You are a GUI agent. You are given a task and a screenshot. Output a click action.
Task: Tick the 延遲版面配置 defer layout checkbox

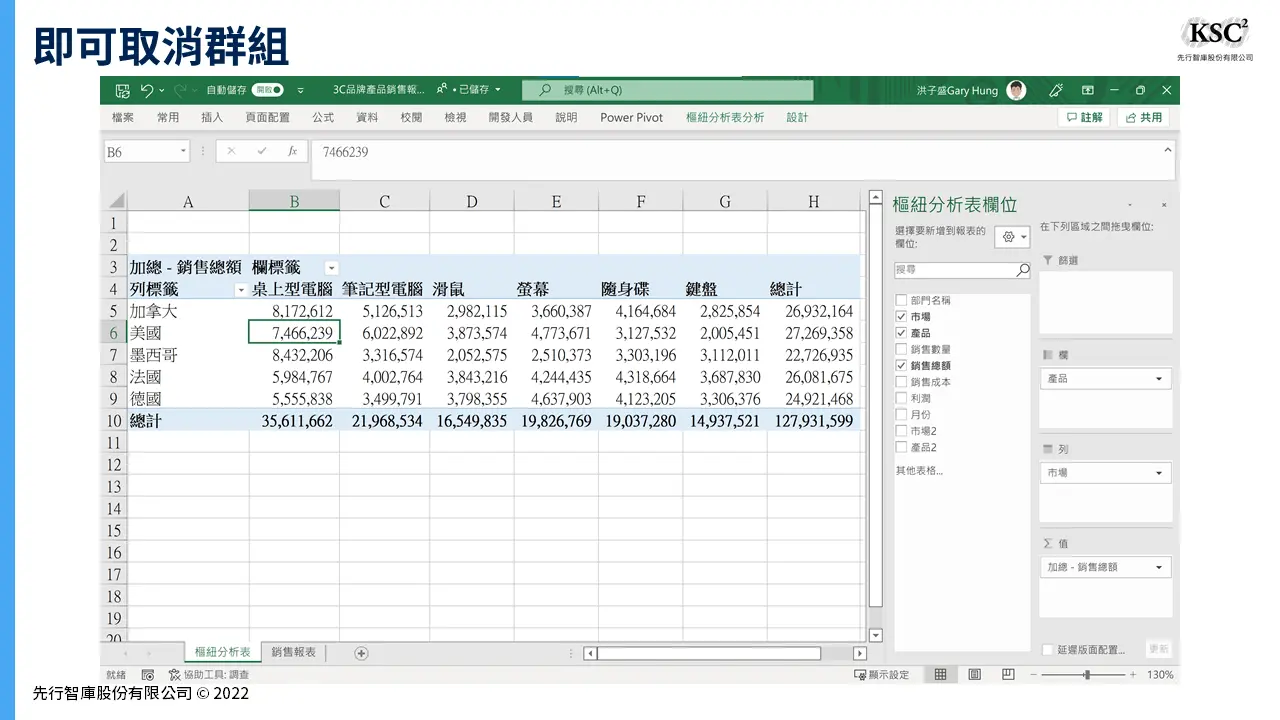1047,649
